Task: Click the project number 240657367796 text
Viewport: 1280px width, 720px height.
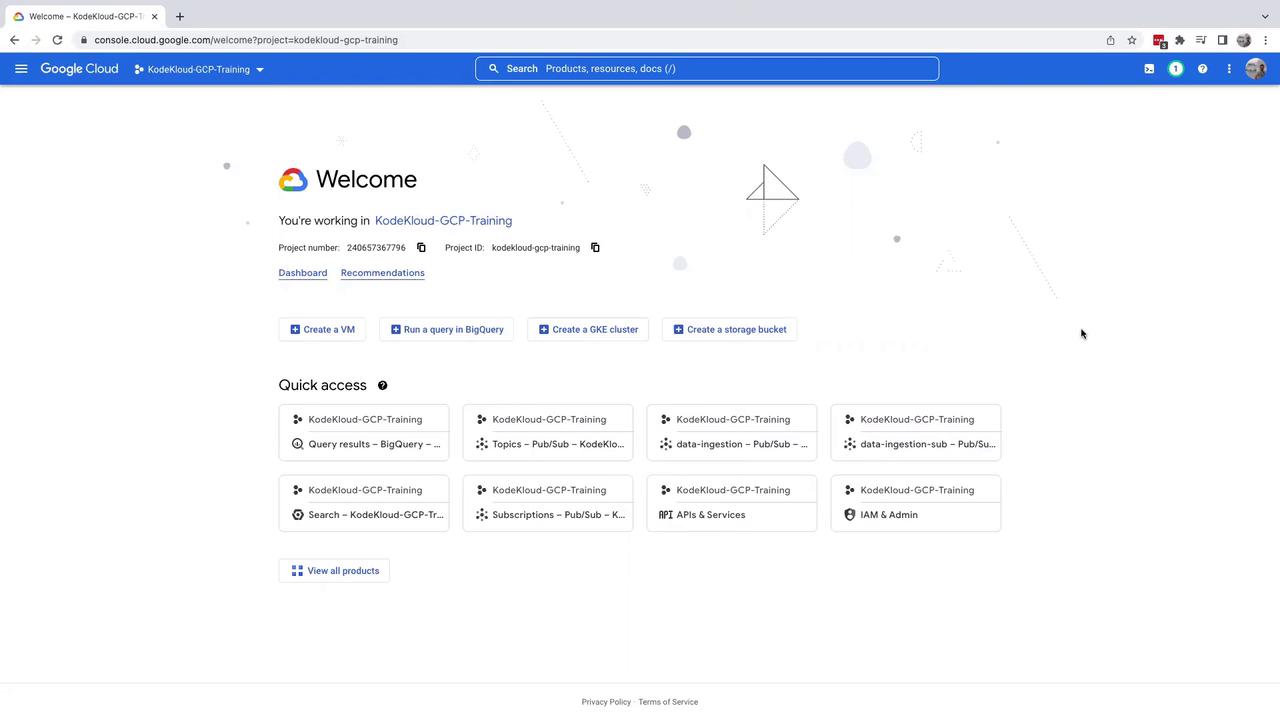Action: pos(376,248)
